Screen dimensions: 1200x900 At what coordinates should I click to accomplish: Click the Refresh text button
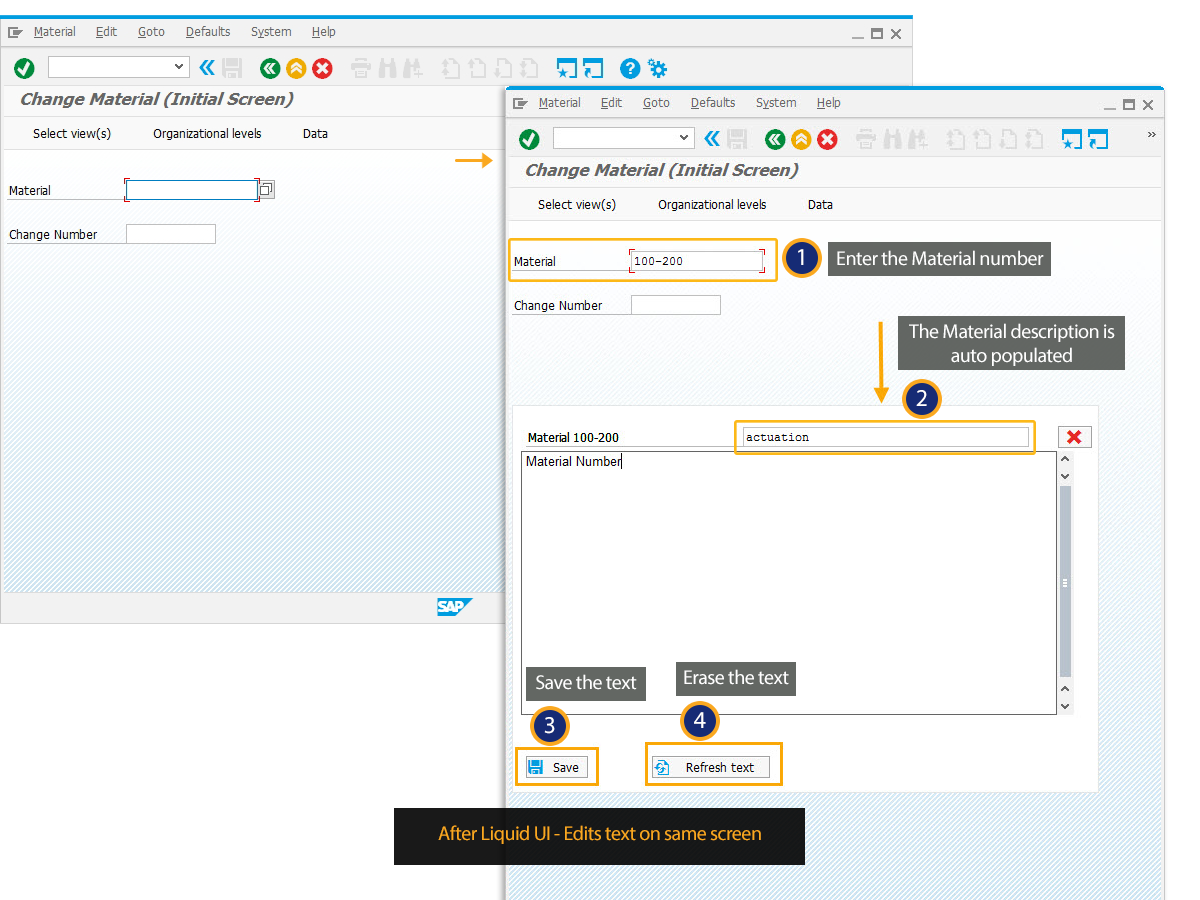[x=710, y=767]
